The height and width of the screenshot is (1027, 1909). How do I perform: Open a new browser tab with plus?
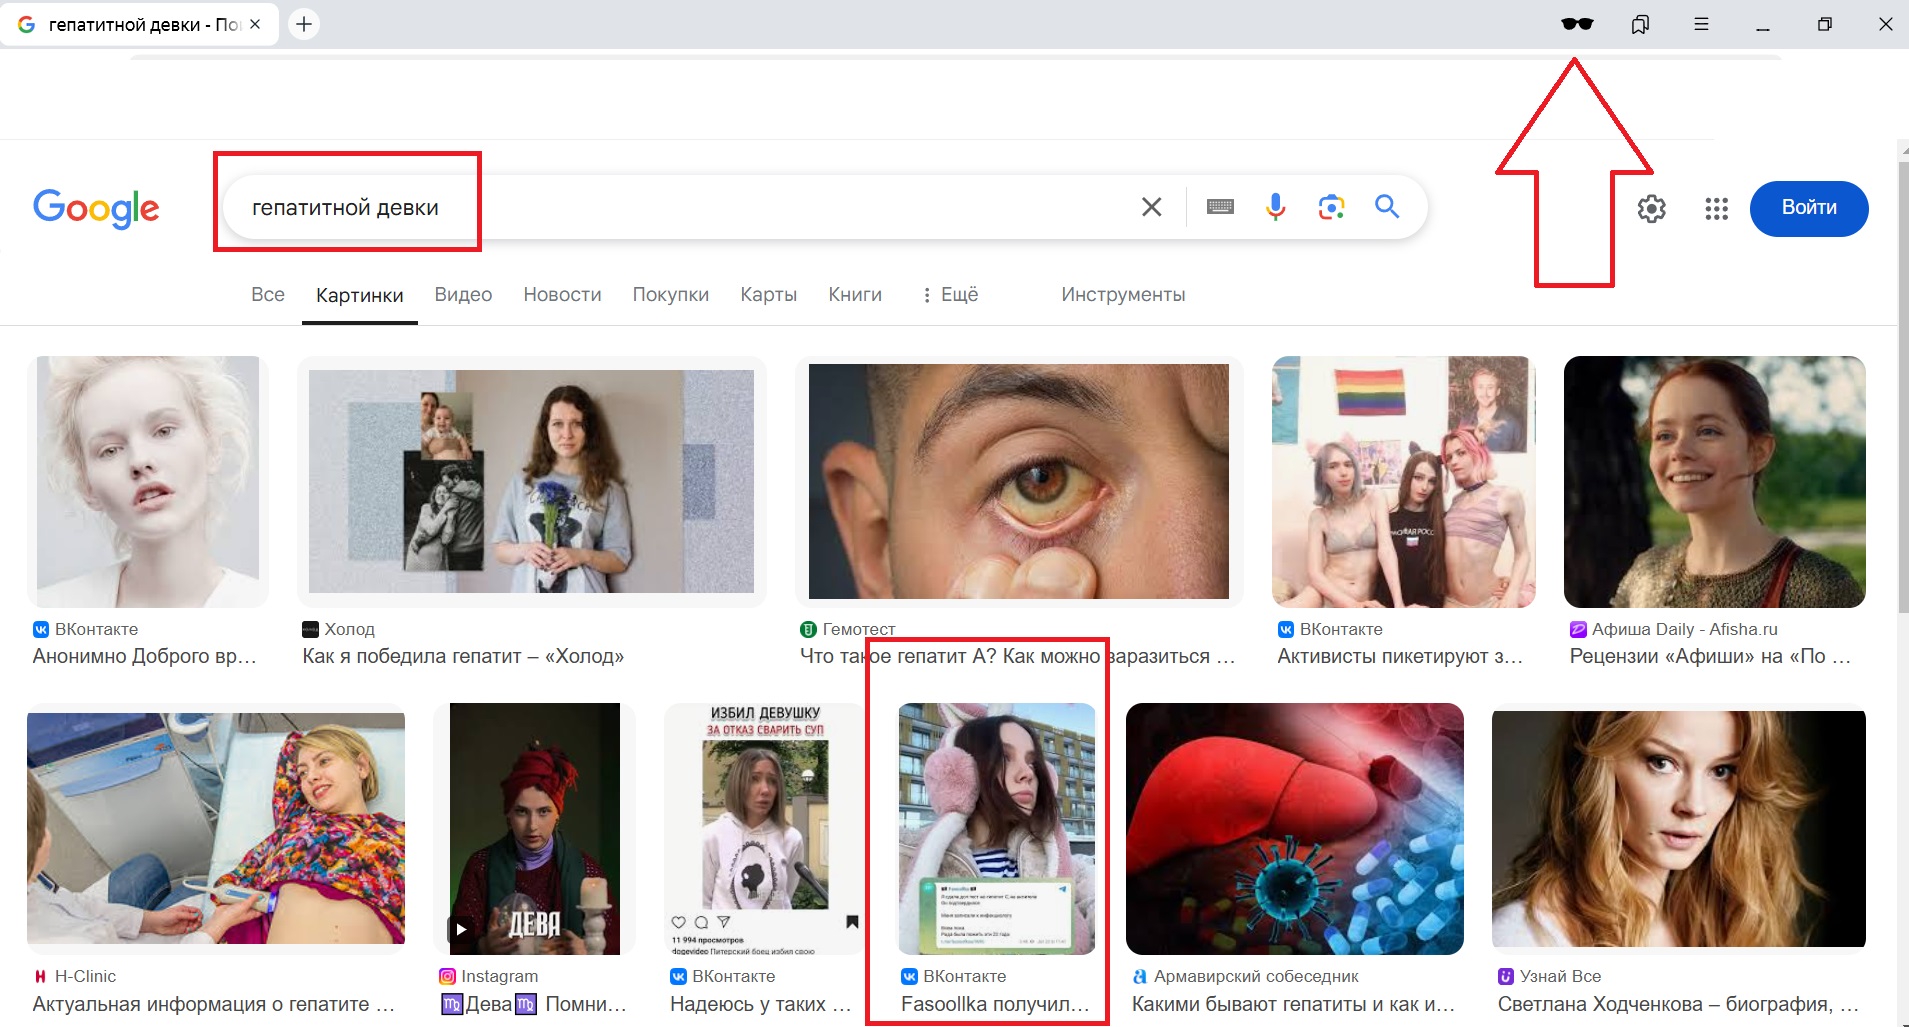304,24
